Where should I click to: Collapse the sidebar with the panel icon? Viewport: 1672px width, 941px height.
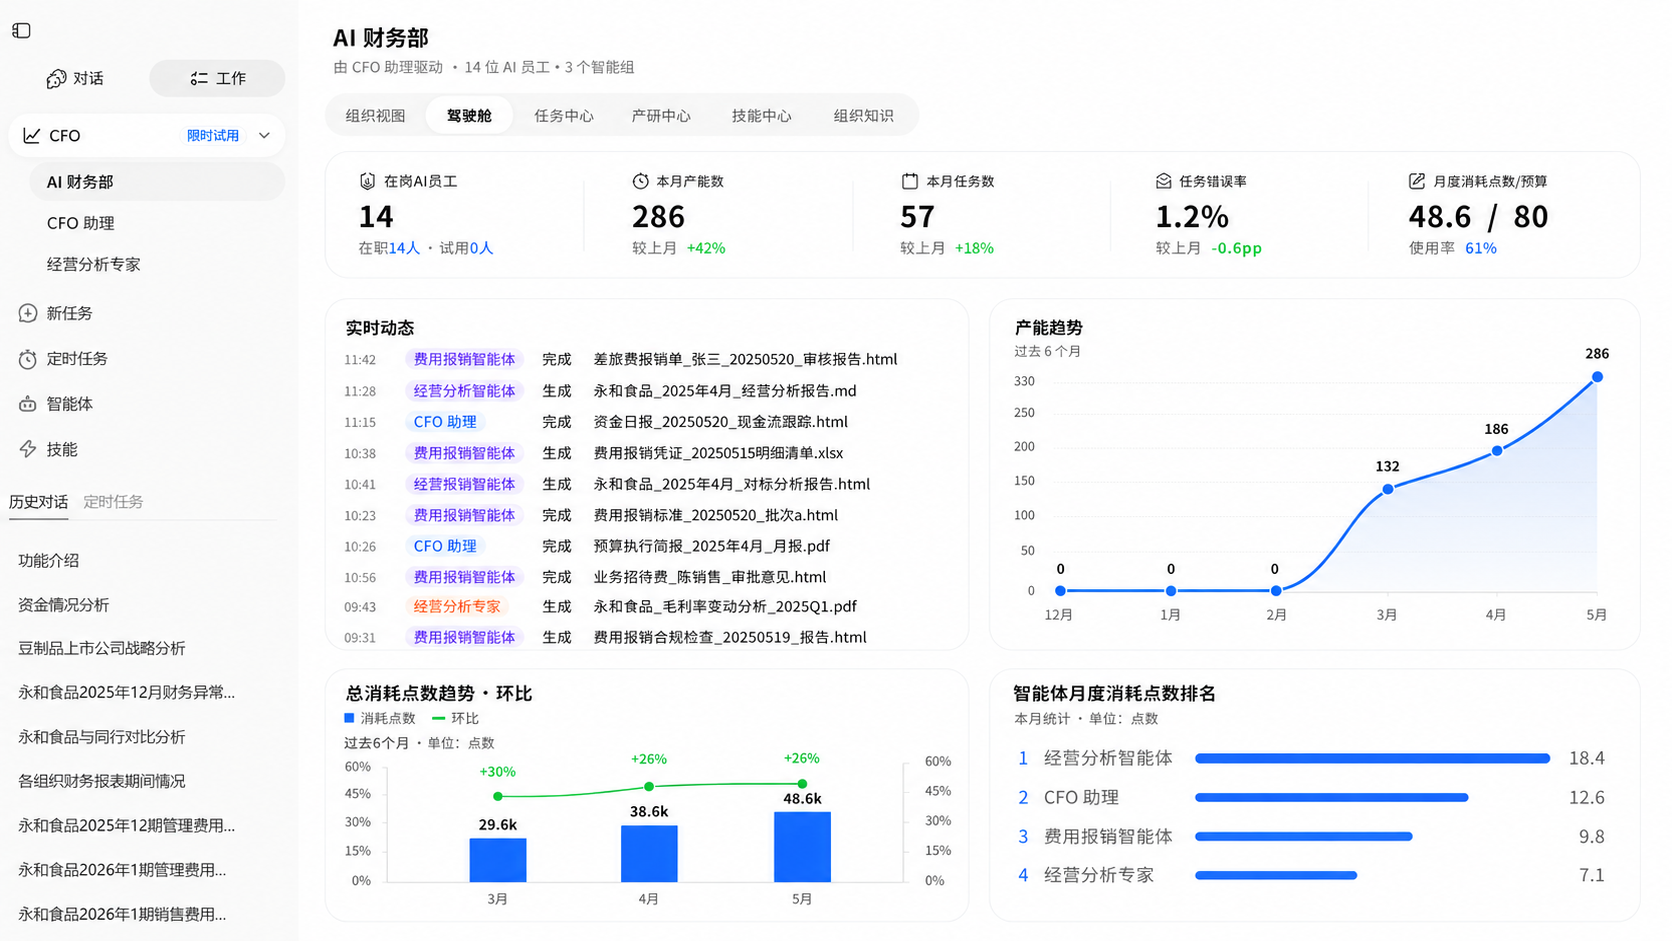(x=21, y=31)
